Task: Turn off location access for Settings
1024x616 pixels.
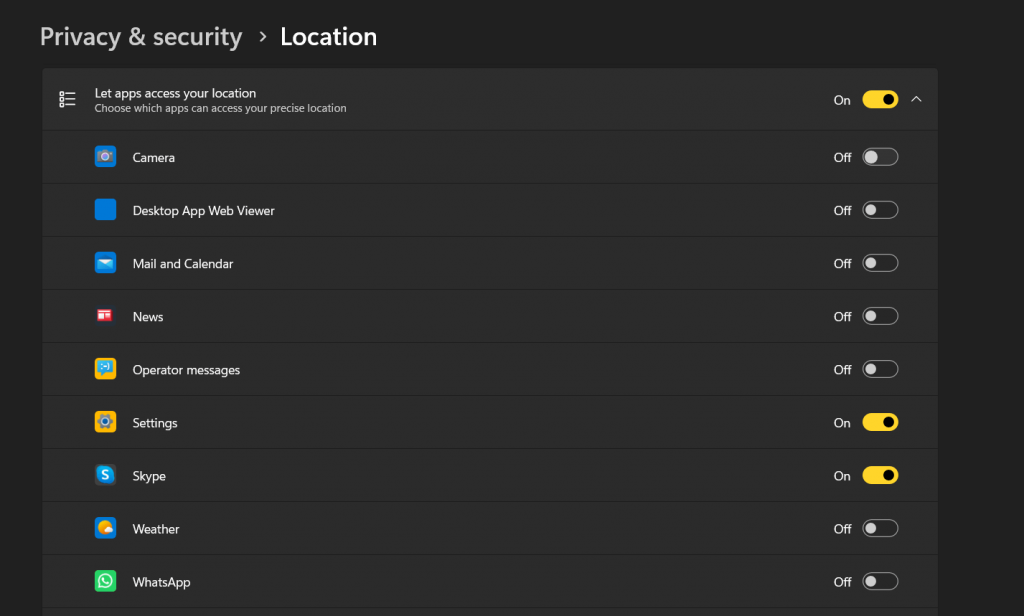Action: [x=879, y=421]
